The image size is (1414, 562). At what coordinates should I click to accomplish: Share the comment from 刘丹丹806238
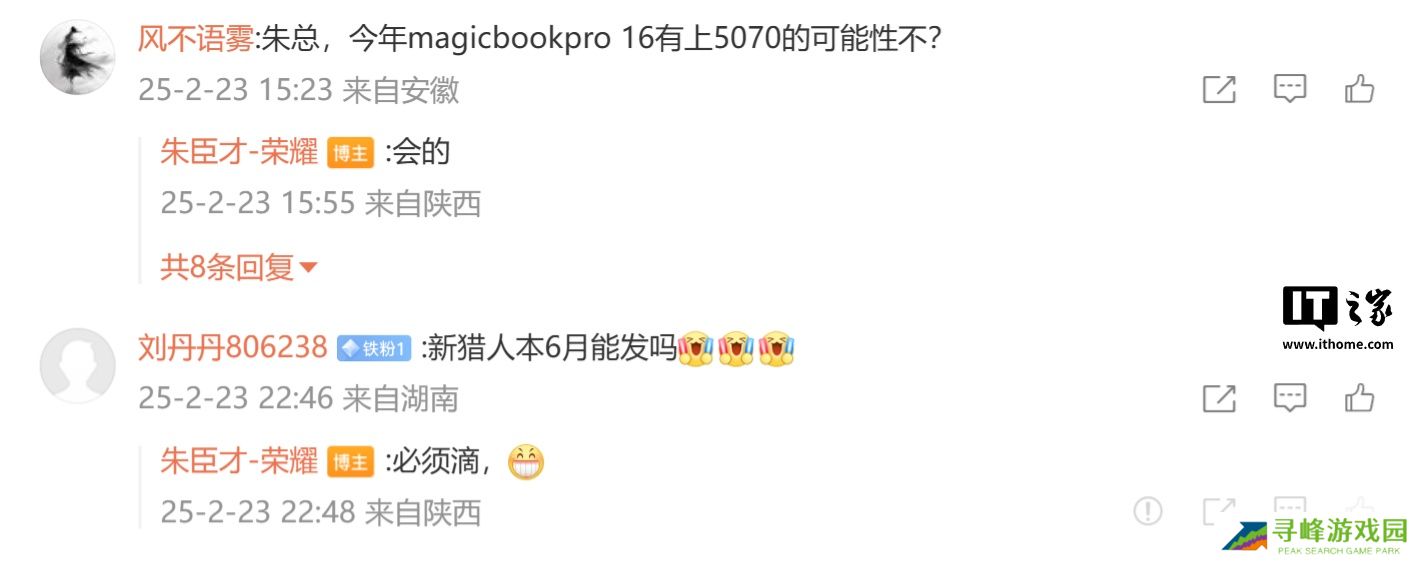pos(1219,398)
